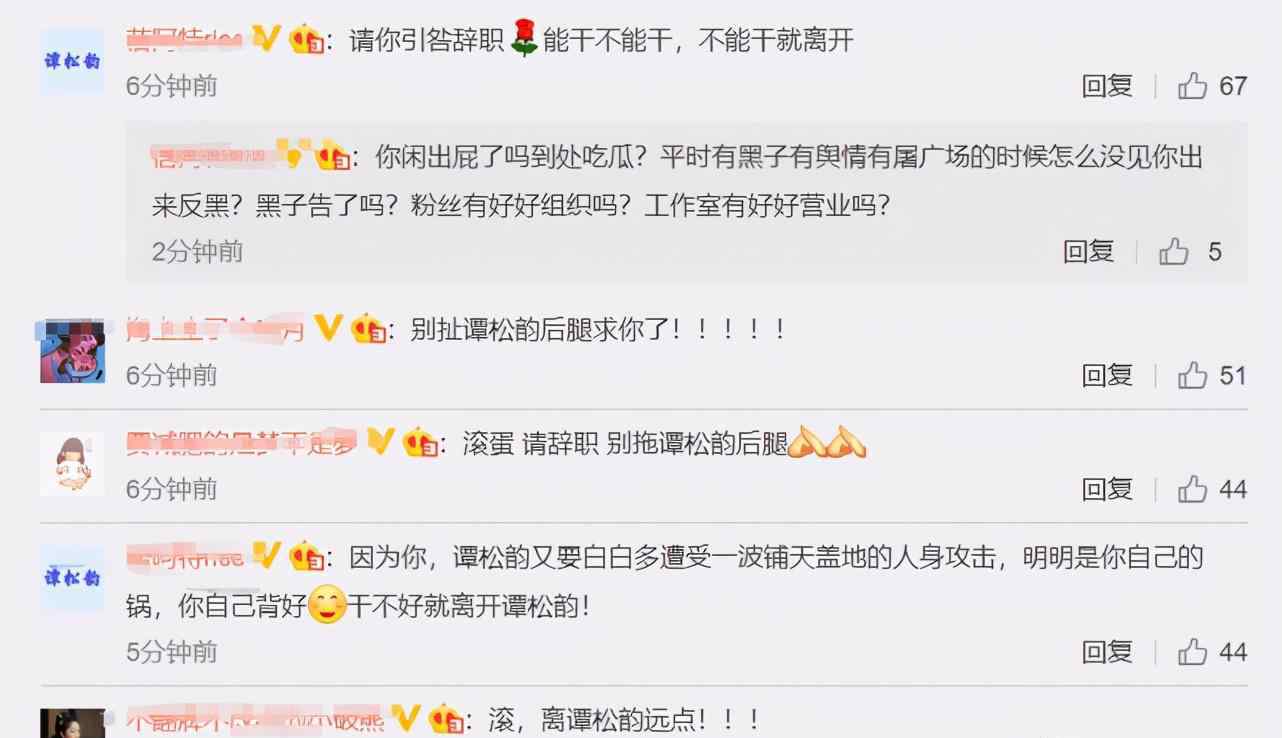
Task: Reply to the nested '你闲出屁了吗' comment
Action: click(x=1089, y=251)
